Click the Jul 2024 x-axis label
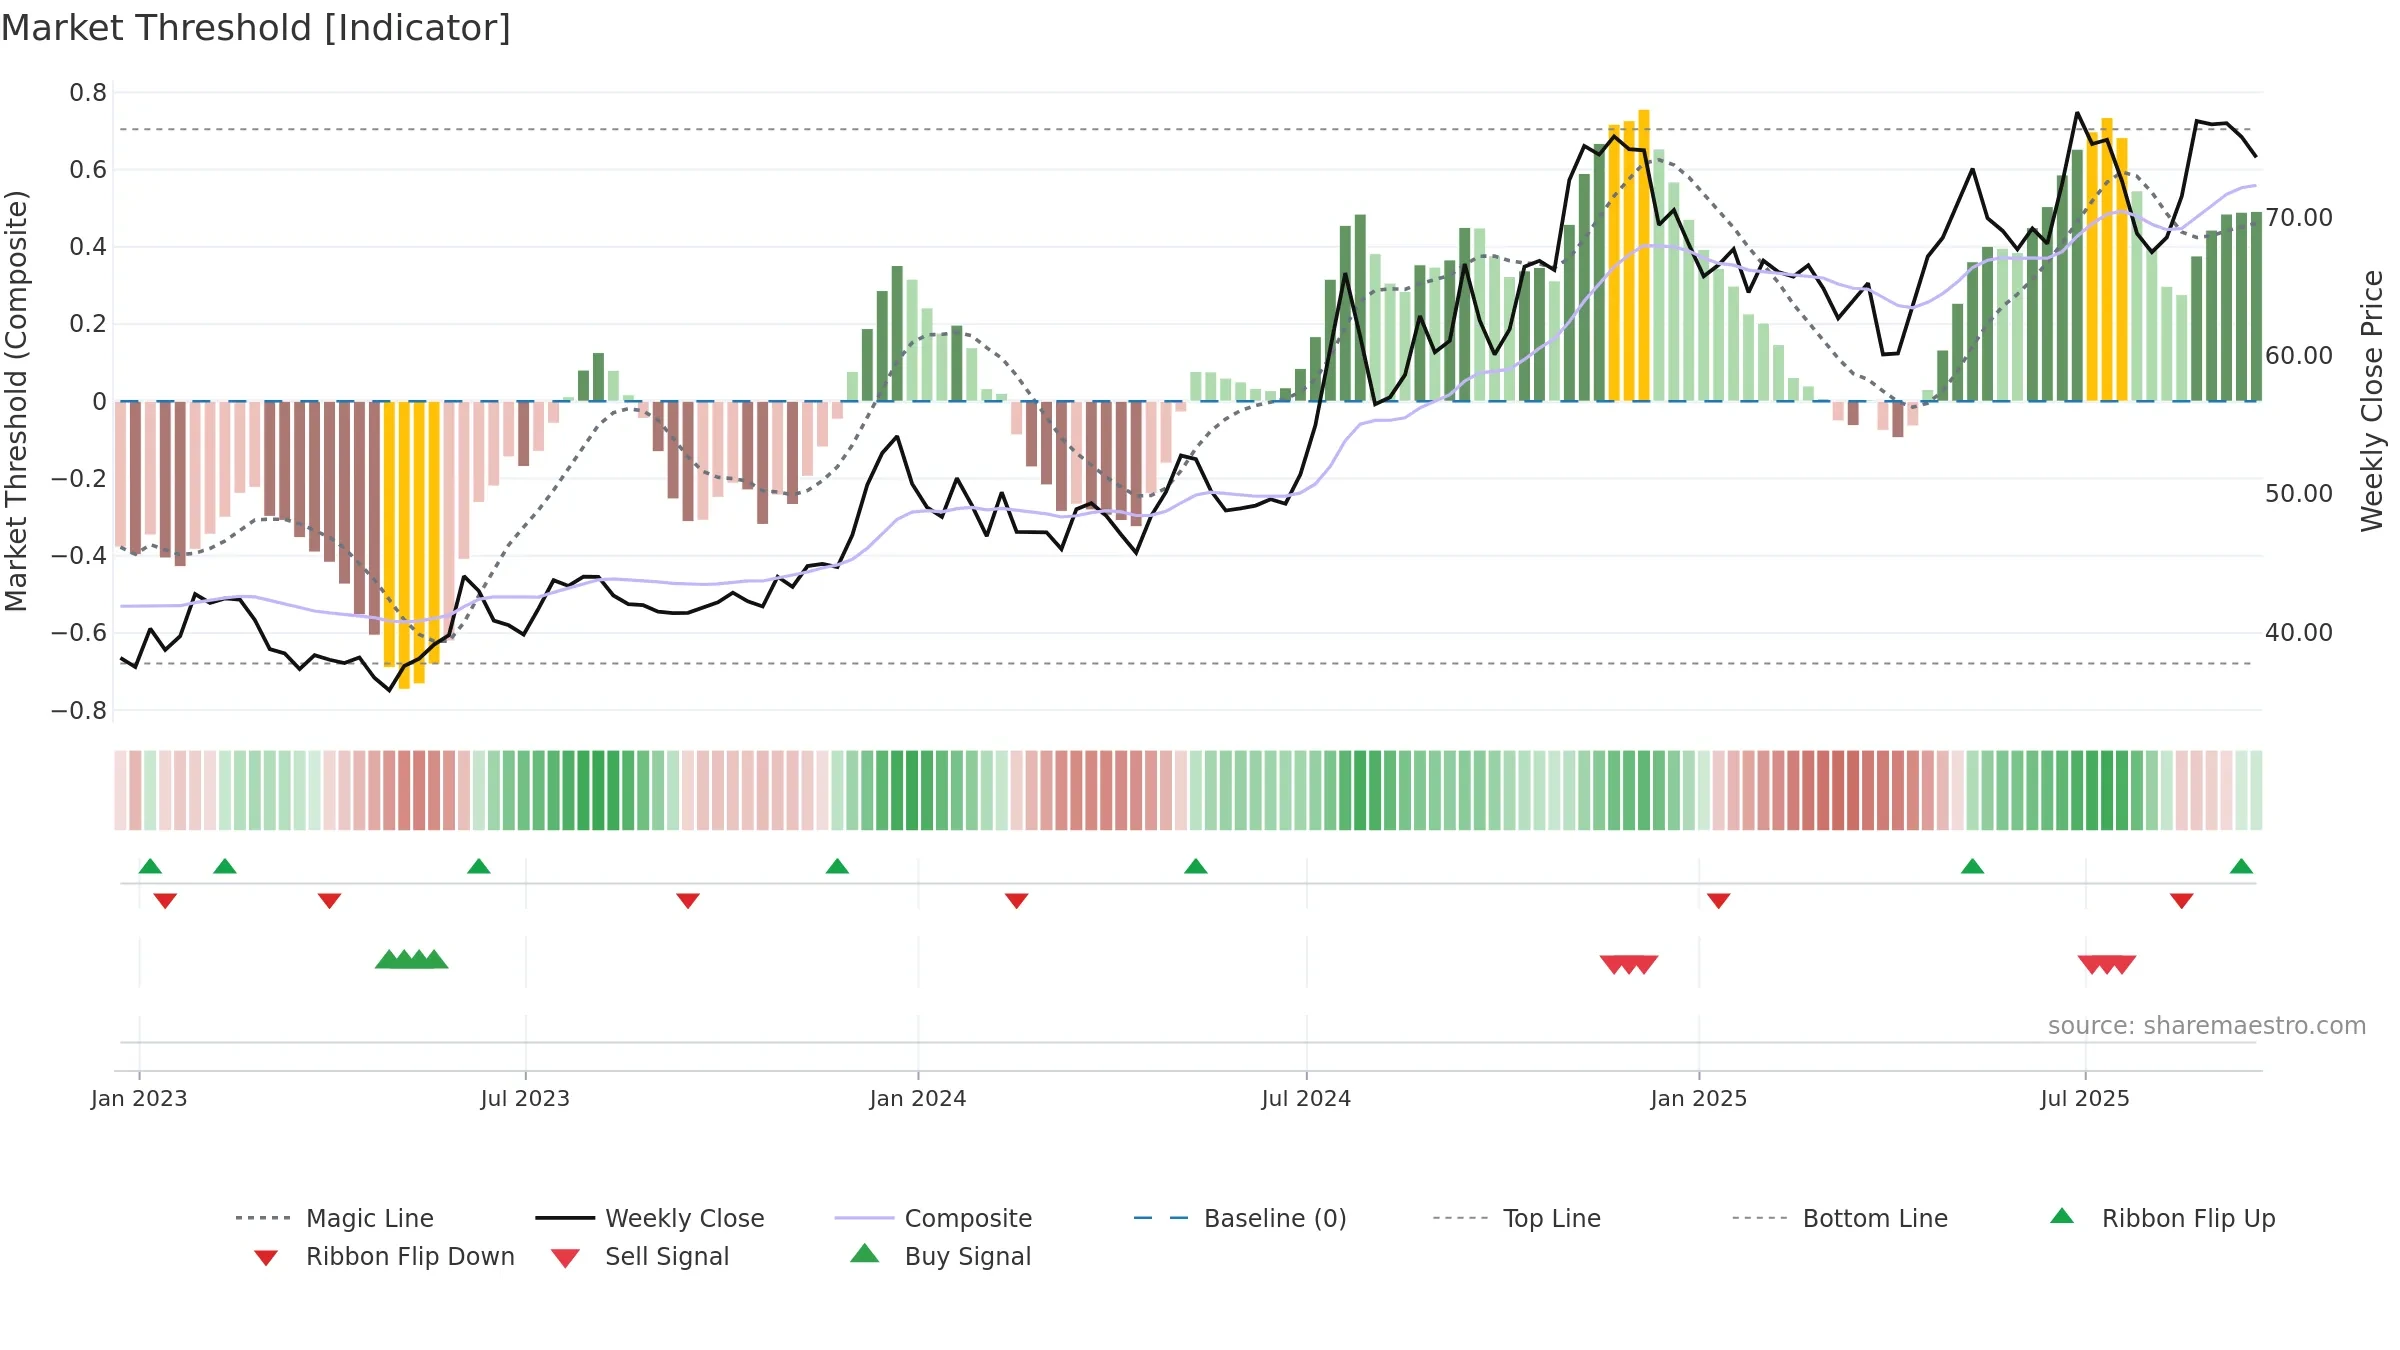This screenshot has width=2400, height=1350. [x=1306, y=1098]
